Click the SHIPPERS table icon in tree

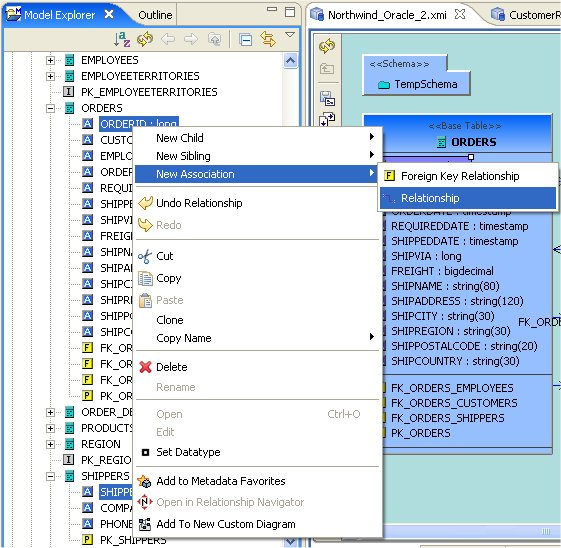click(69, 476)
